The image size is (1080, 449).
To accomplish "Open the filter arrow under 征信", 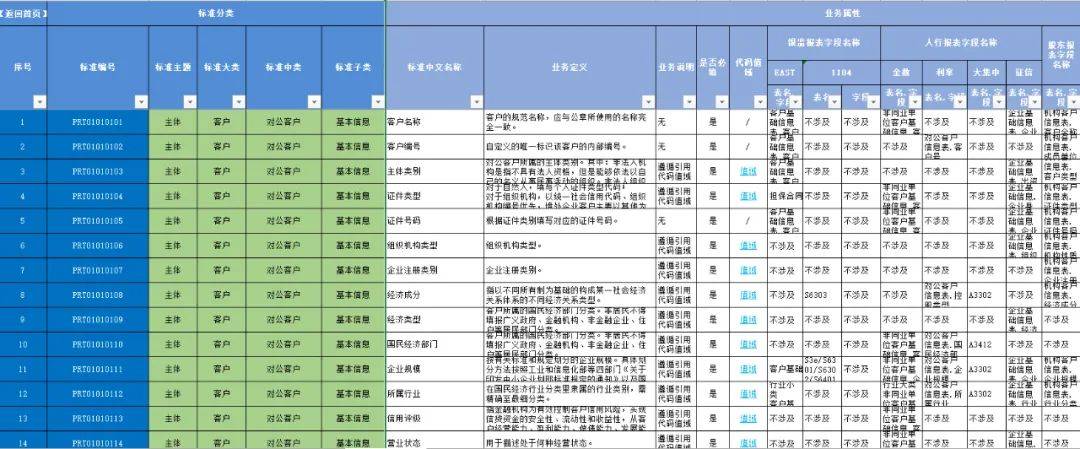I will pyautogui.click(x=1035, y=102).
